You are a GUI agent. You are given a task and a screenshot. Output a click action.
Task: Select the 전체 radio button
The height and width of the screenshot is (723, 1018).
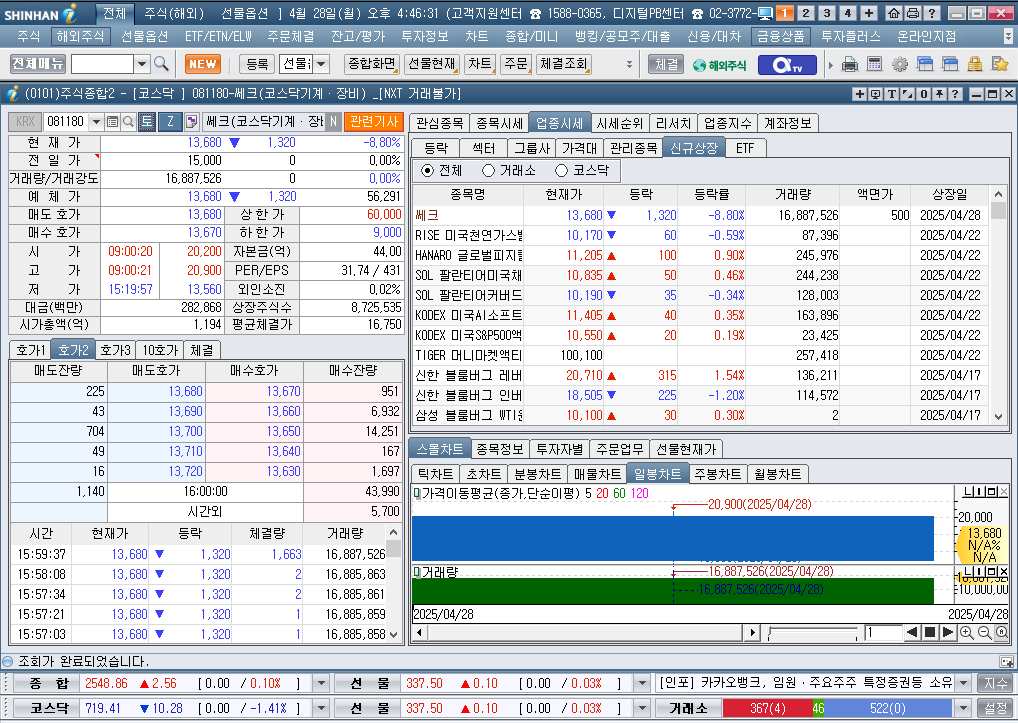(x=427, y=171)
